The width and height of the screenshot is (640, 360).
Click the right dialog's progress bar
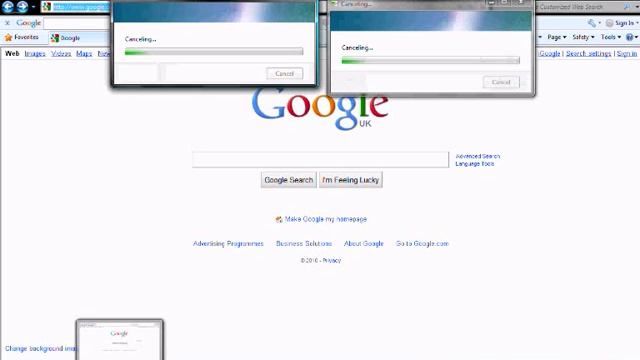[431, 60]
